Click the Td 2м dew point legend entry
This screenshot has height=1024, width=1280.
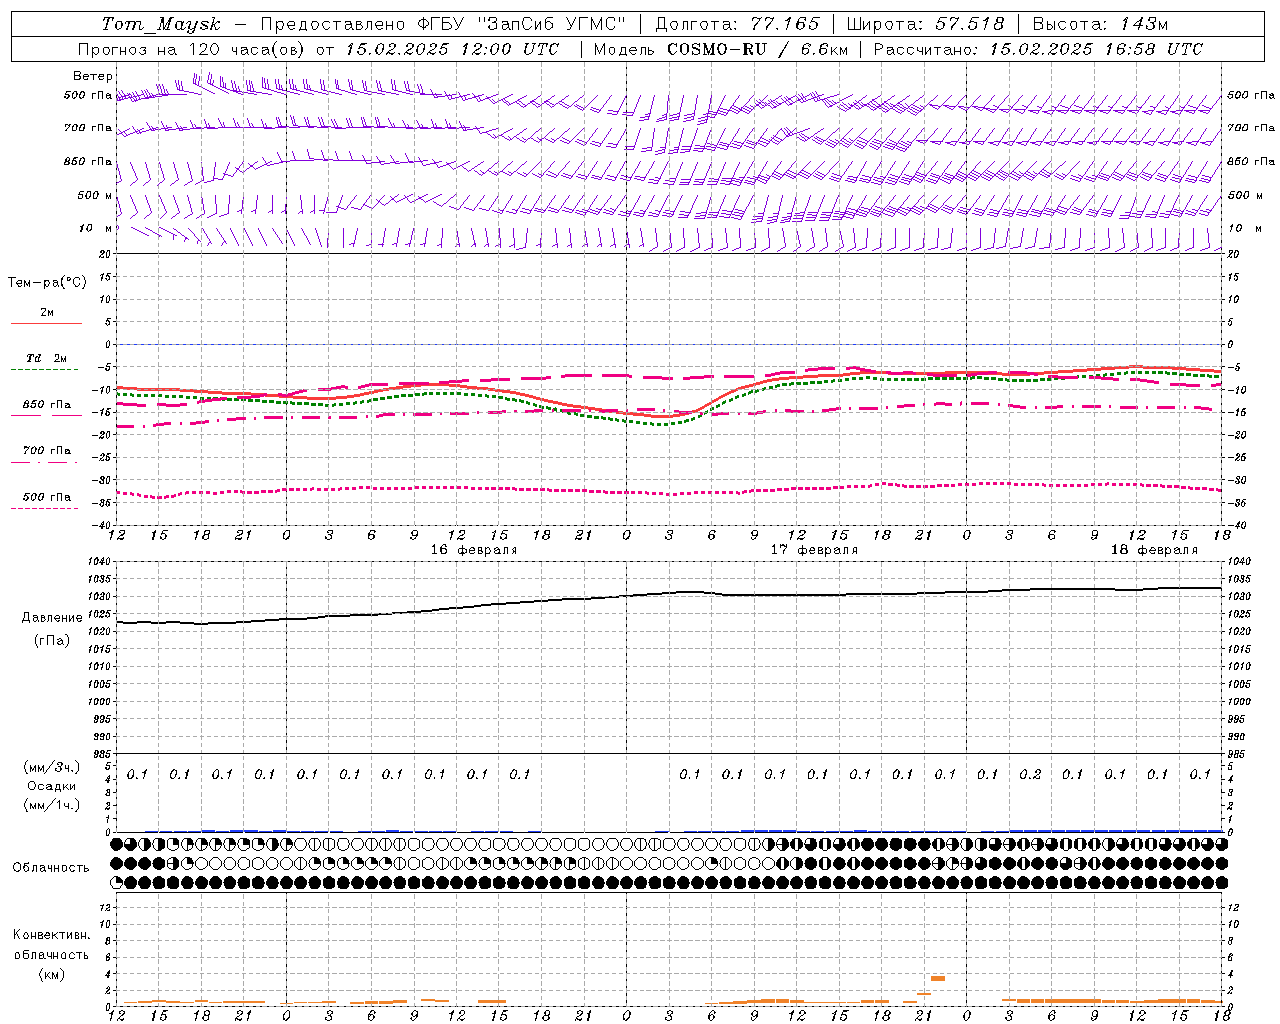click(x=47, y=362)
